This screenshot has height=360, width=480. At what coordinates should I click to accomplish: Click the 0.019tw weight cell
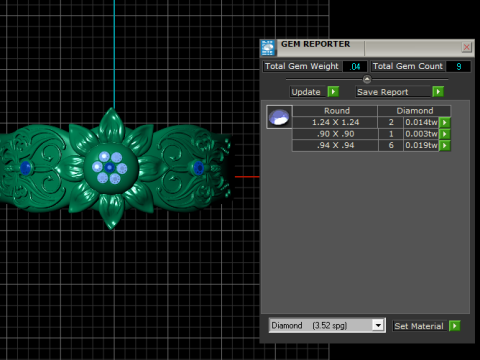(421, 145)
